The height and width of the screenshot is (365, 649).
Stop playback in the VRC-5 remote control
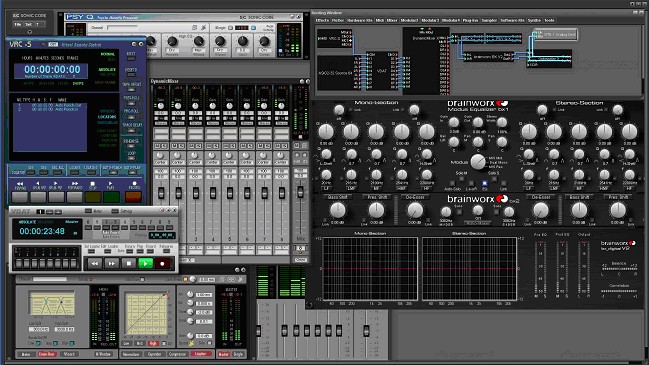[94, 197]
